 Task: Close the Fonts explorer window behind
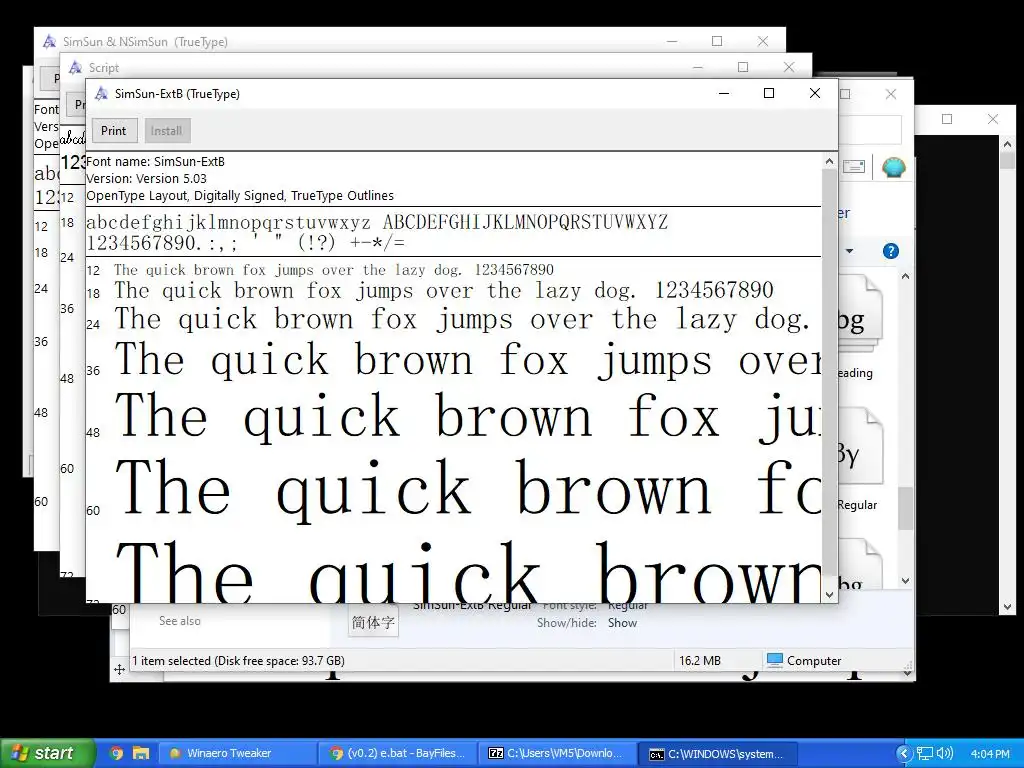point(891,94)
